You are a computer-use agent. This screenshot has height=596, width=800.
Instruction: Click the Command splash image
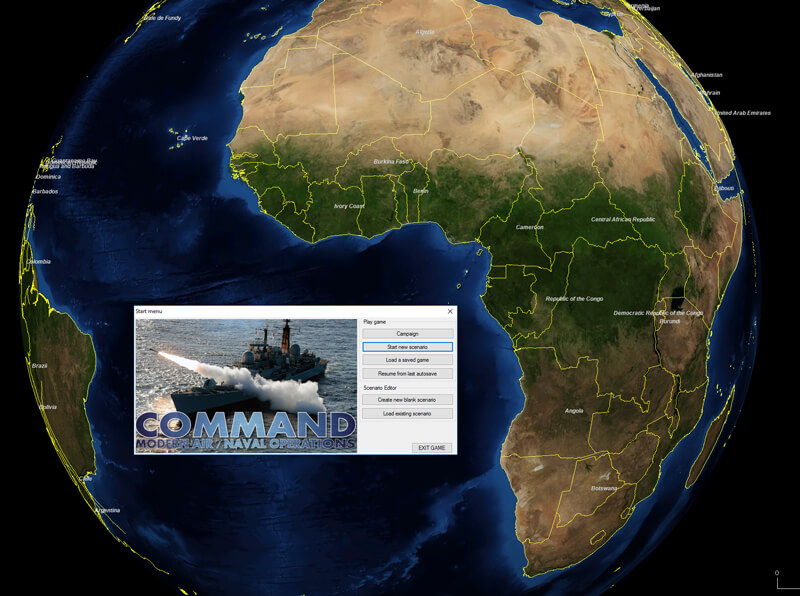pyautogui.click(x=246, y=386)
